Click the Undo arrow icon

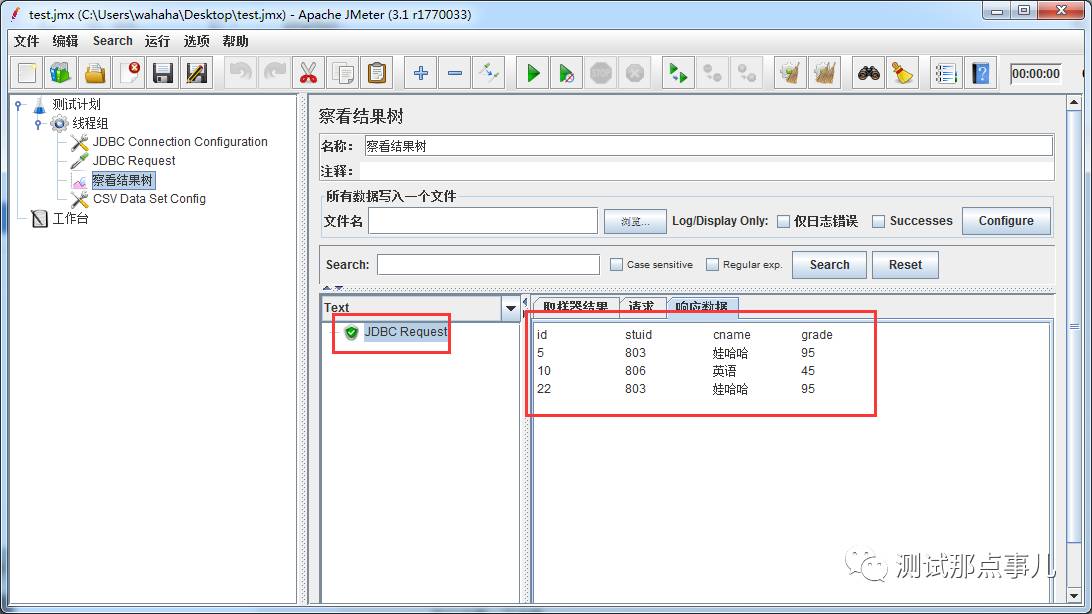point(241,73)
